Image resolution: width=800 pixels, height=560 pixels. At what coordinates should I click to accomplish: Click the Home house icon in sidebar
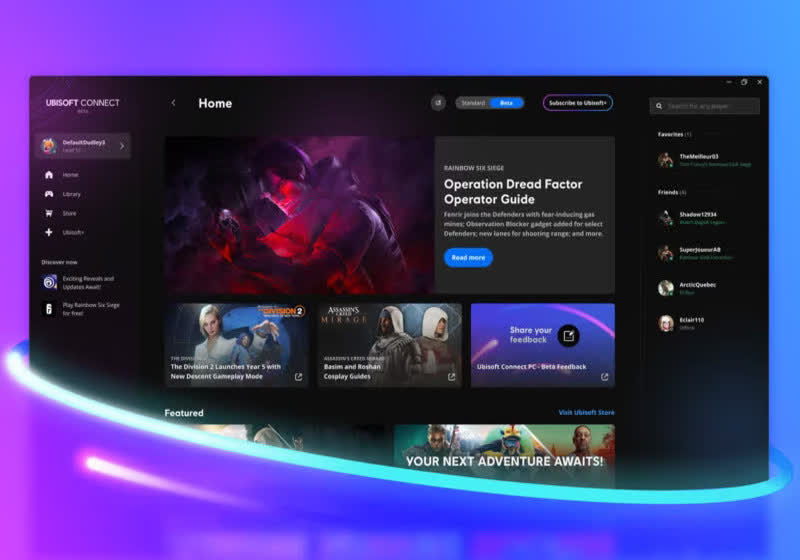point(49,175)
